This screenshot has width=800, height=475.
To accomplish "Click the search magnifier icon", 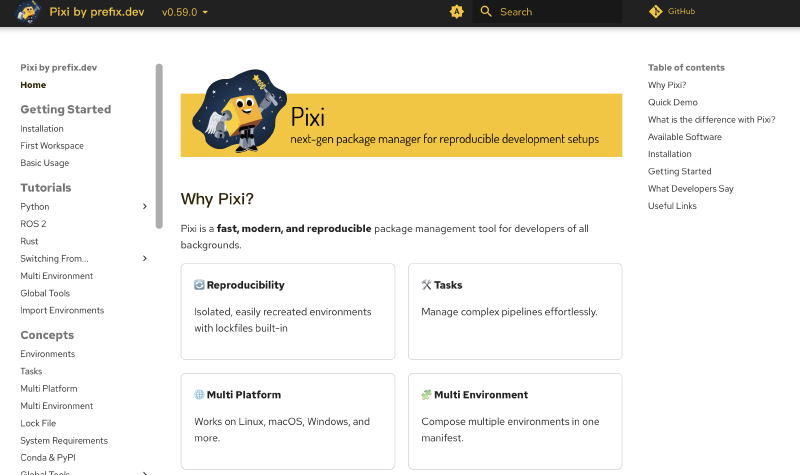I will click(x=486, y=12).
